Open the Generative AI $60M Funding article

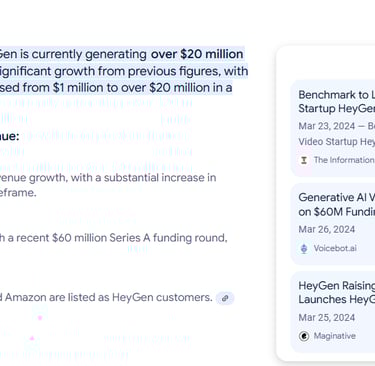pos(333,224)
